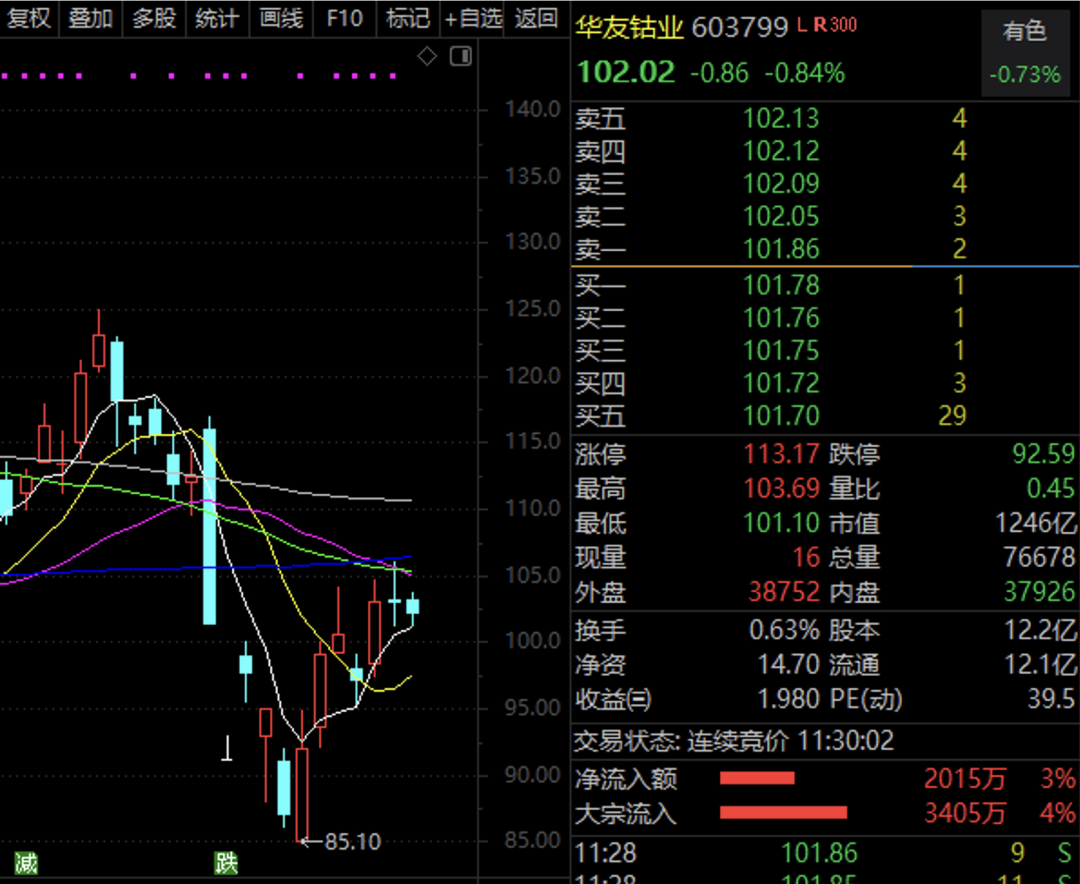Viewport: 1080px width, 884px height.
Task: Open the 叠加 overlay option
Action: [91, 18]
